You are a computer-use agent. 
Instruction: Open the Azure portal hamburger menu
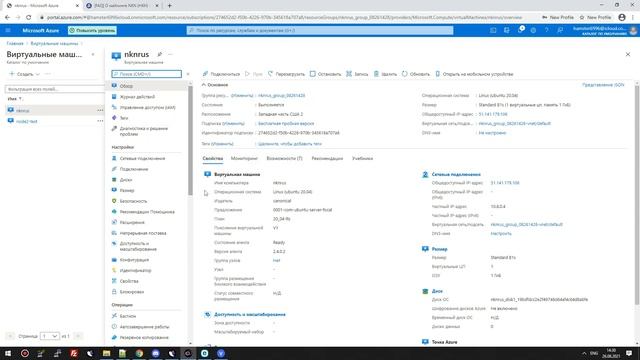click(x=8, y=30)
